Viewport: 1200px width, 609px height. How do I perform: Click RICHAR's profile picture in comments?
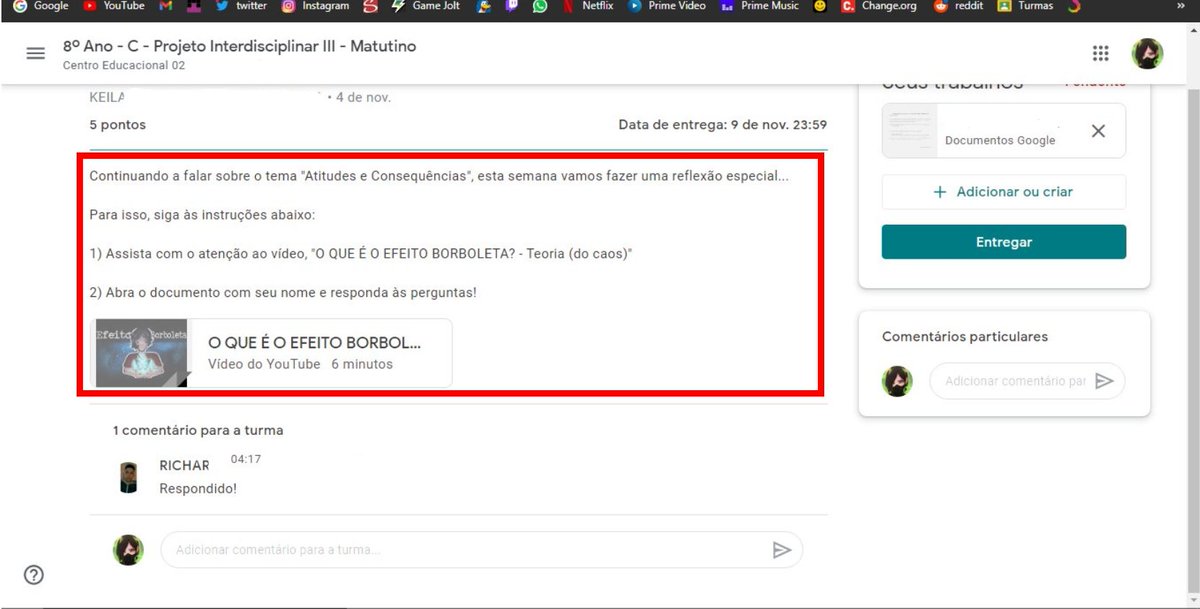(x=128, y=478)
